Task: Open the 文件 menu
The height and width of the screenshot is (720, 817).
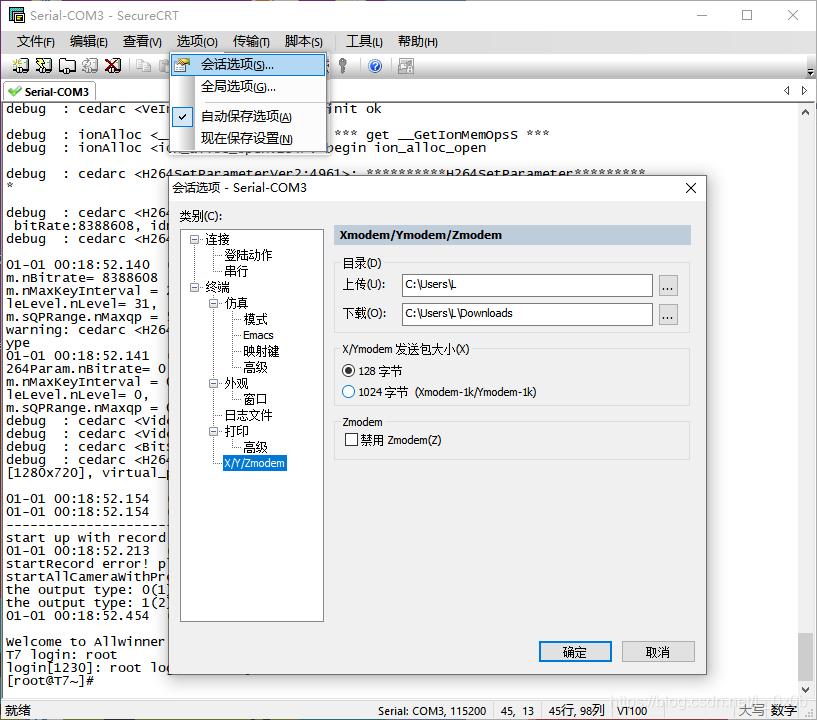Action: click(x=35, y=42)
